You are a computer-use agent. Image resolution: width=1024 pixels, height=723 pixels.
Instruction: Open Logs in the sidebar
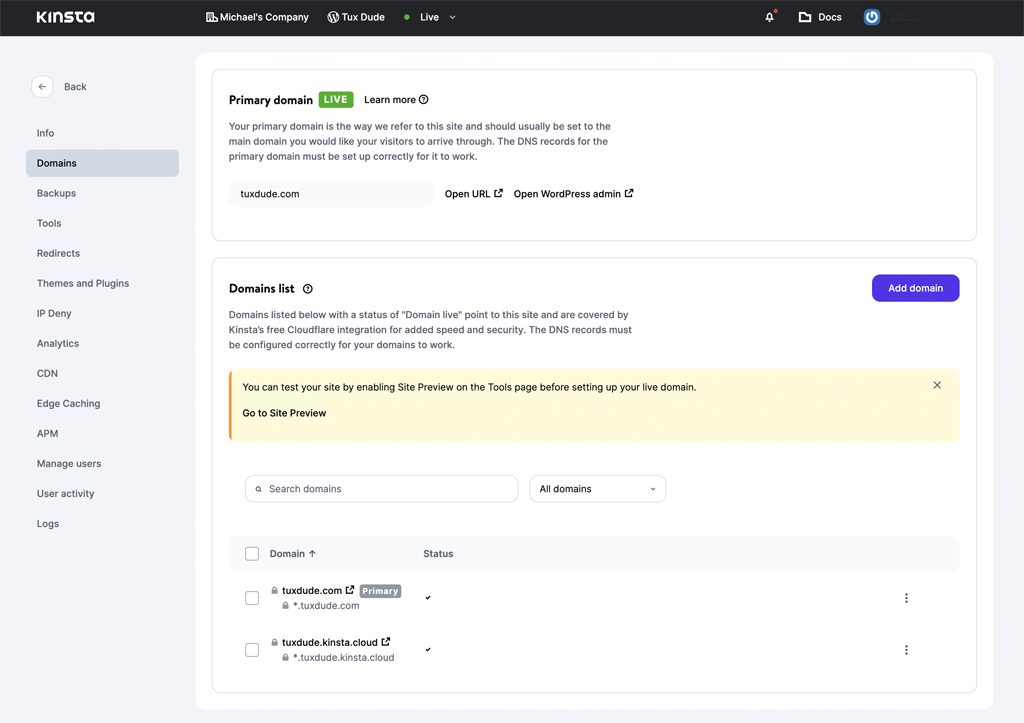click(x=48, y=524)
